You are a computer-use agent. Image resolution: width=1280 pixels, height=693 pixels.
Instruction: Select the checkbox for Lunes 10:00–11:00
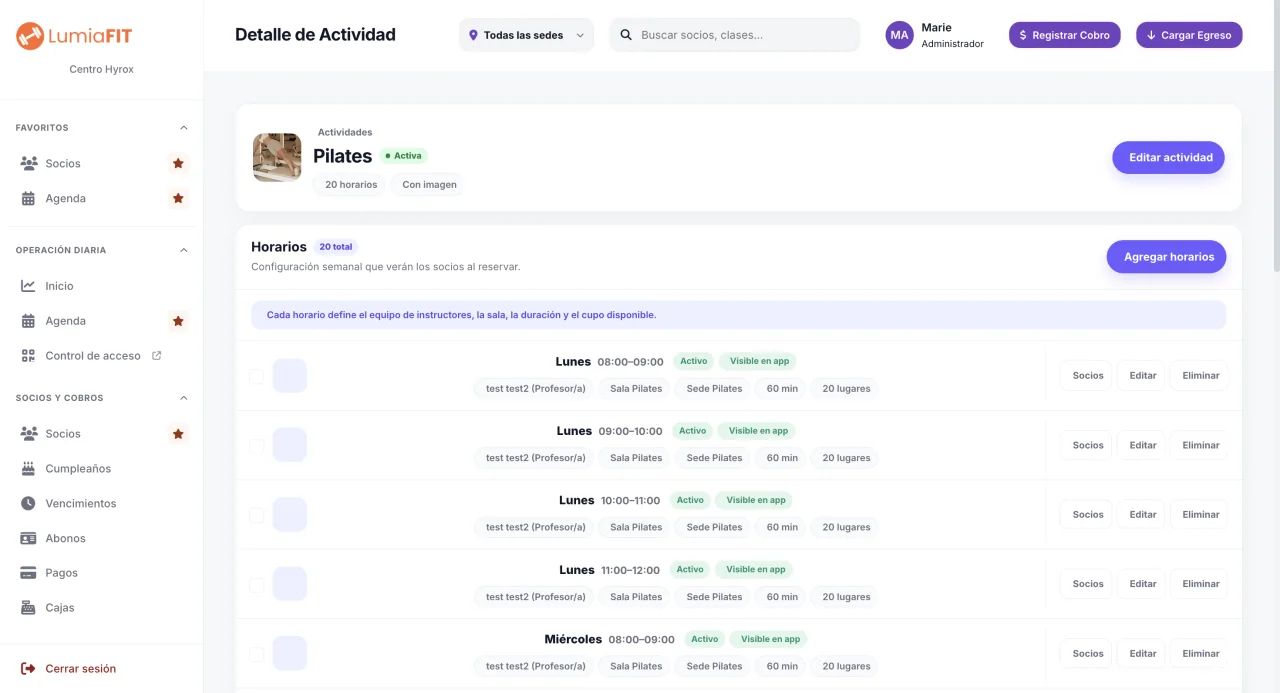coord(257,515)
